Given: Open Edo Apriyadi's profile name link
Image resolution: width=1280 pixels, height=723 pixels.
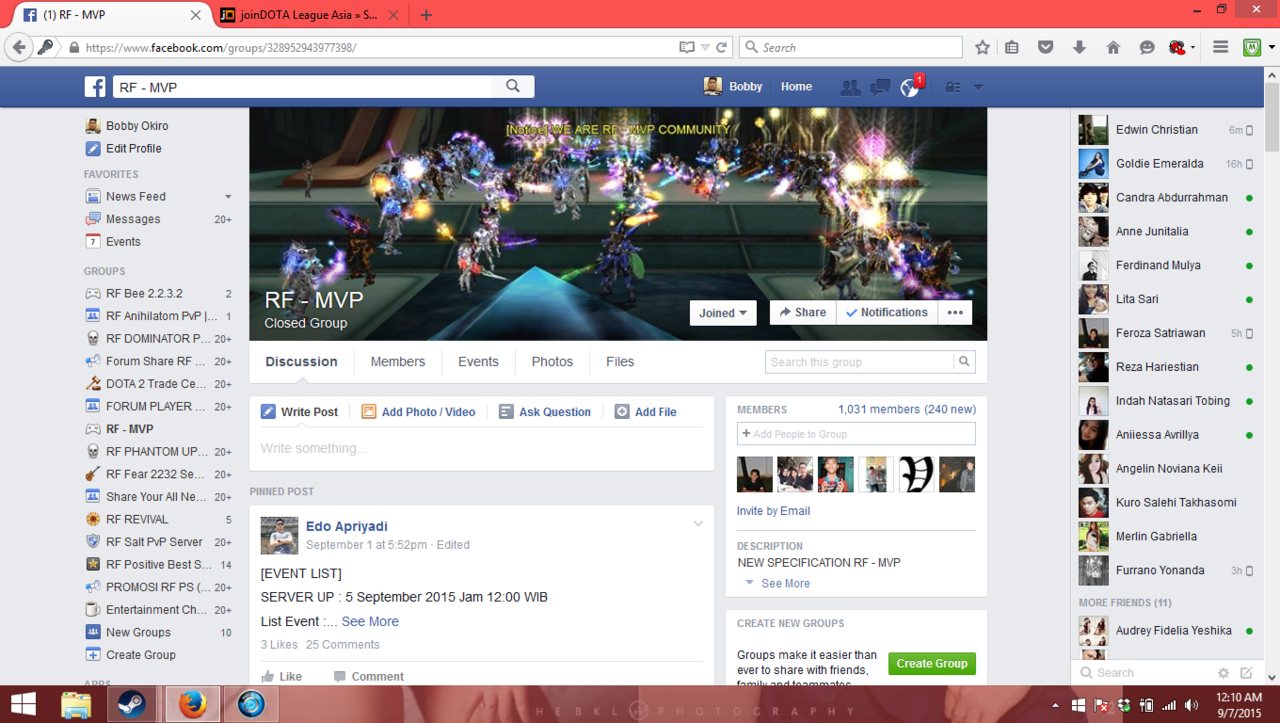Looking at the screenshot, I should (x=347, y=527).
